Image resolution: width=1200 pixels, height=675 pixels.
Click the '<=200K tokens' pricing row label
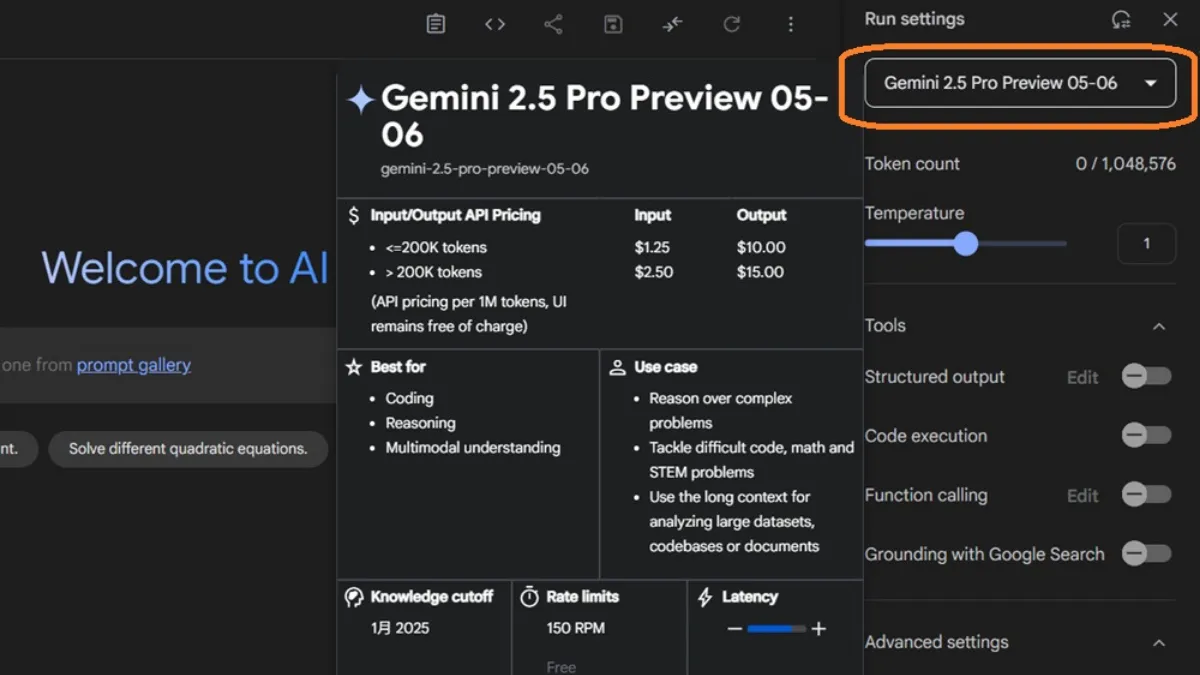[x=436, y=247]
